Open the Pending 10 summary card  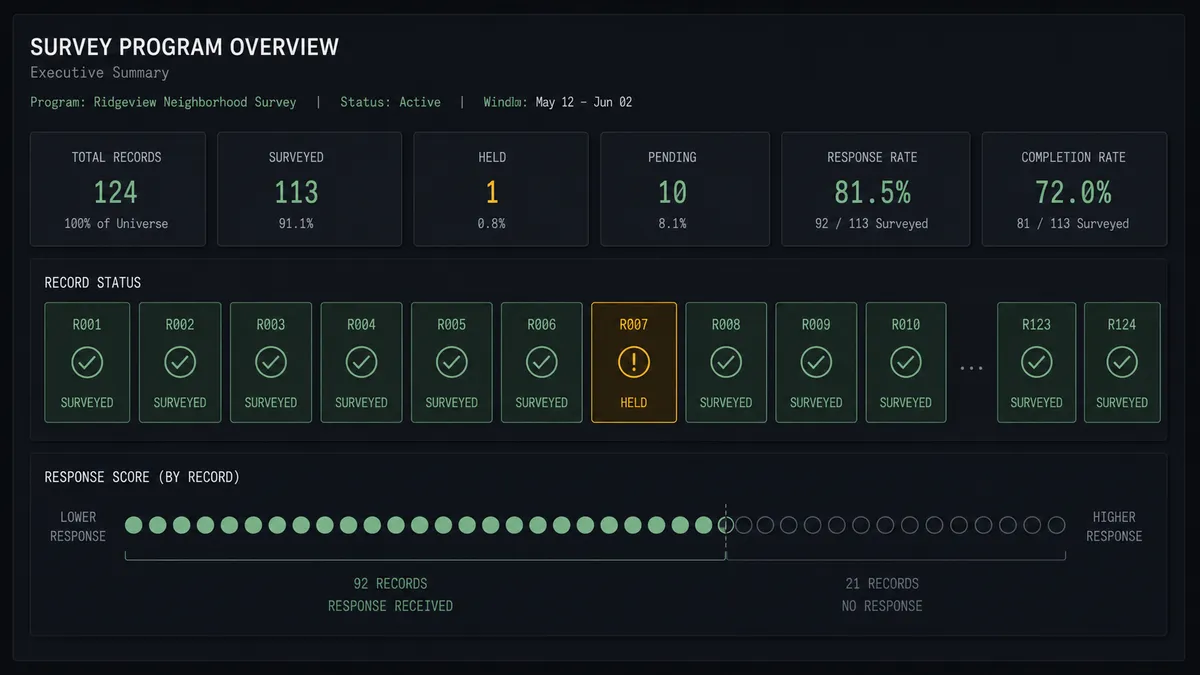[684, 189]
